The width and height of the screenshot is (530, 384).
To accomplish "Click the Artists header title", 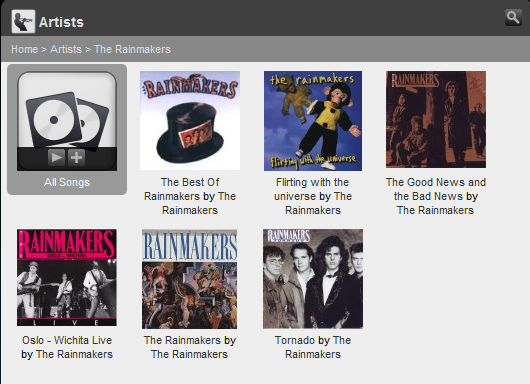I will (x=61, y=22).
